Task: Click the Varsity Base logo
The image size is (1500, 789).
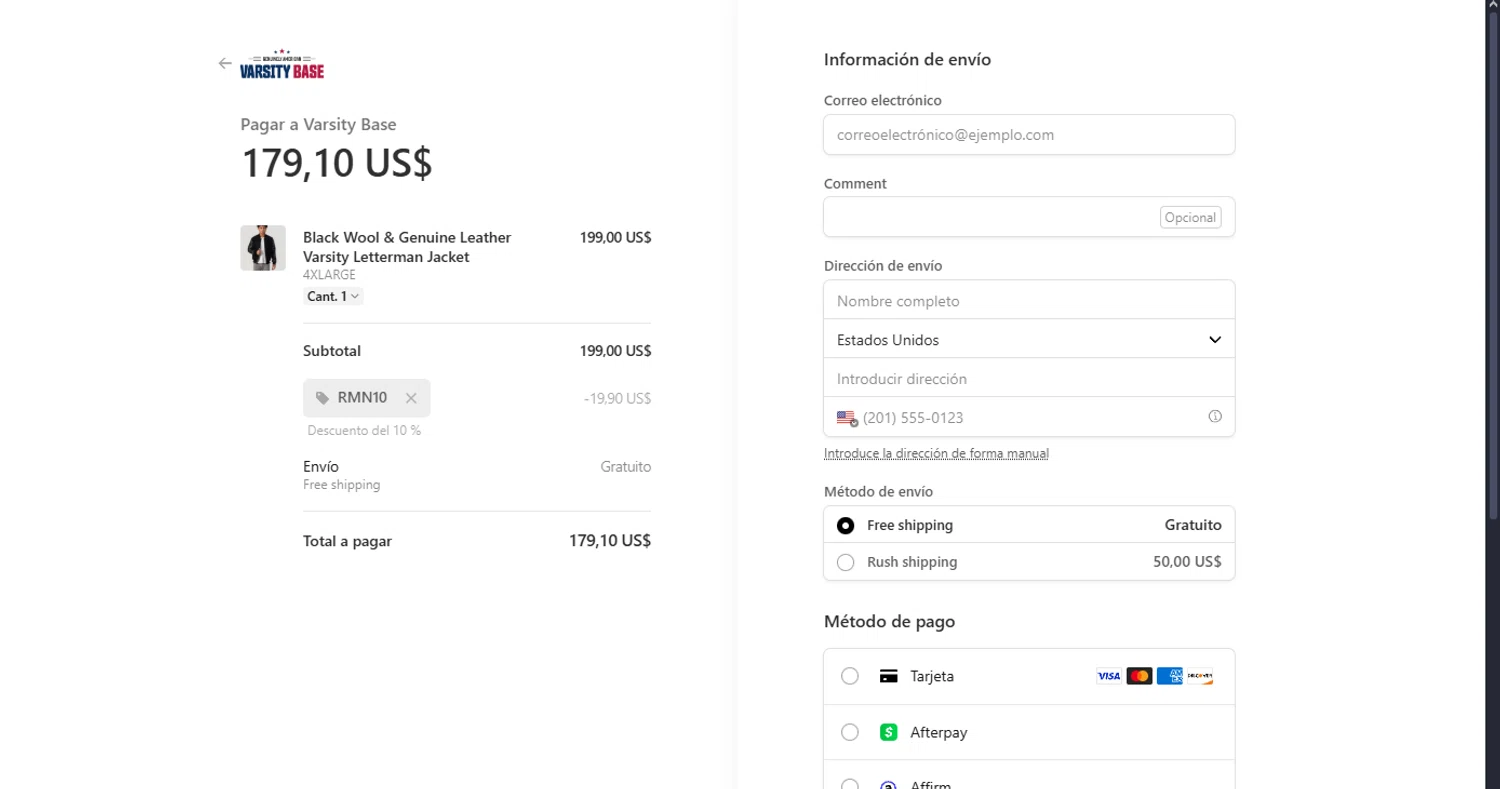Action: pos(282,65)
